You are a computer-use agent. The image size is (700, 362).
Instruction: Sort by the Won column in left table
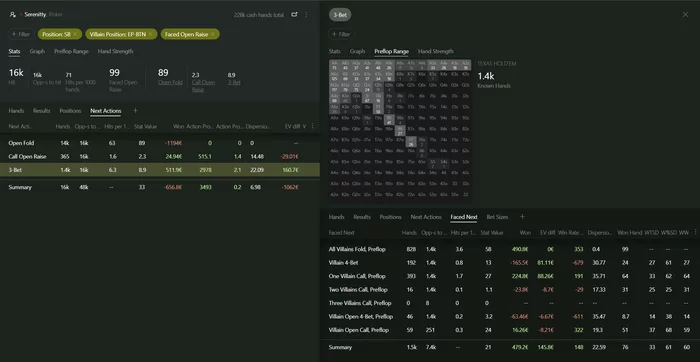point(179,126)
